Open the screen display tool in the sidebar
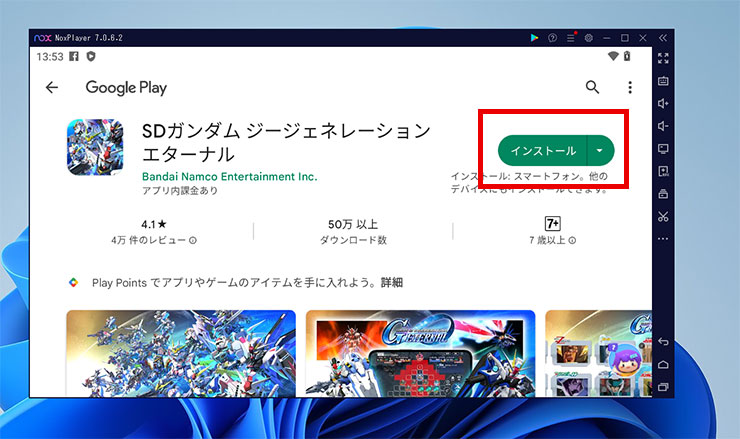The height and width of the screenshot is (439, 740). (x=663, y=149)
